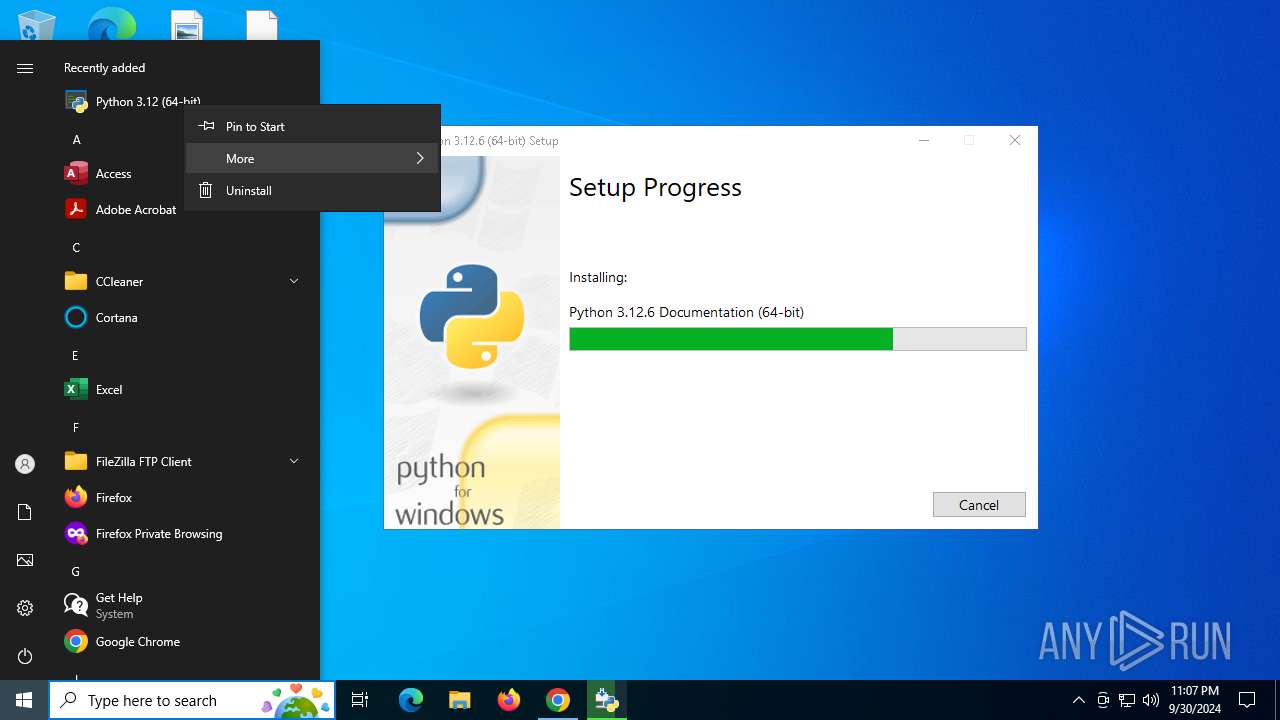The height and width of the screenshot is (720, 1280).
Task: Jump to letter C section header
Action: [x=76, y=248]
